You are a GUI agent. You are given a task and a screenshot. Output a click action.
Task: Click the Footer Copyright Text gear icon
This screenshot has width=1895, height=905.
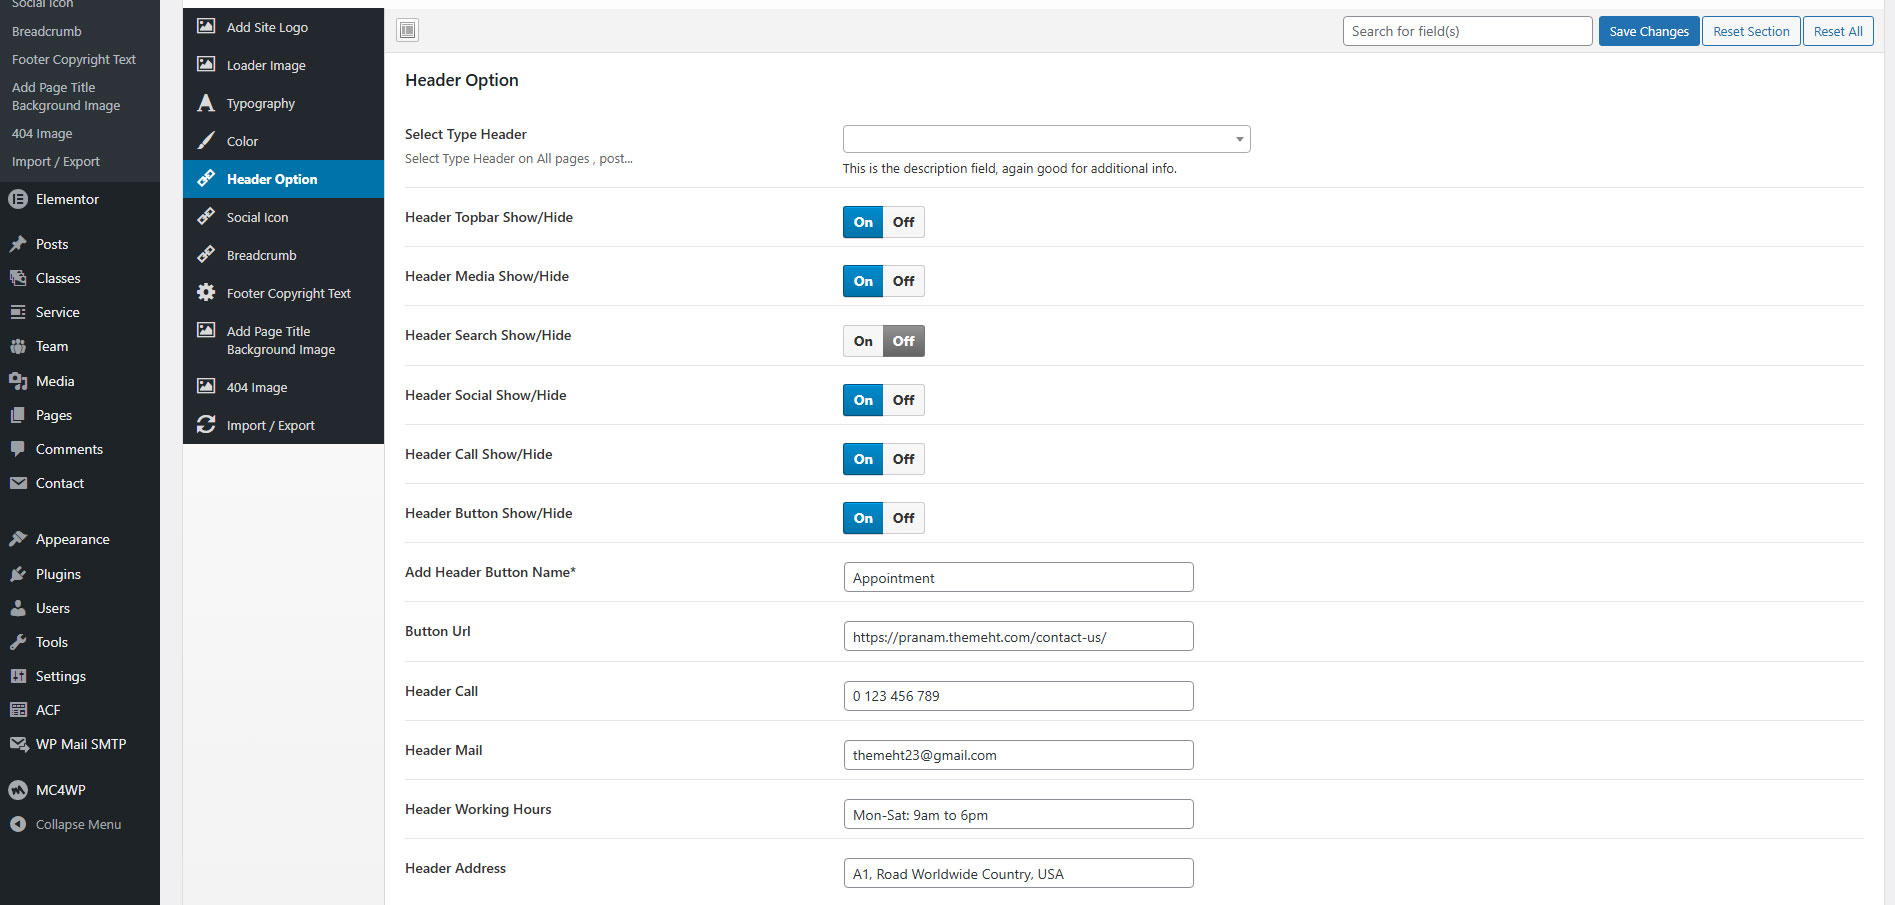[206, 293]
